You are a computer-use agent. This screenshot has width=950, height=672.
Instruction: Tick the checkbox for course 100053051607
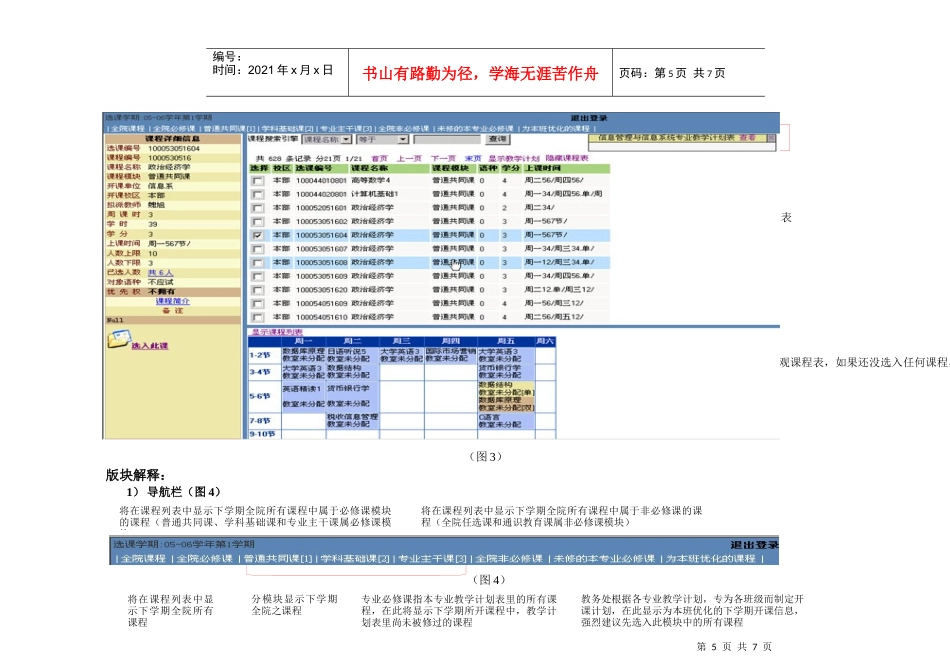(x=257, y=249)
